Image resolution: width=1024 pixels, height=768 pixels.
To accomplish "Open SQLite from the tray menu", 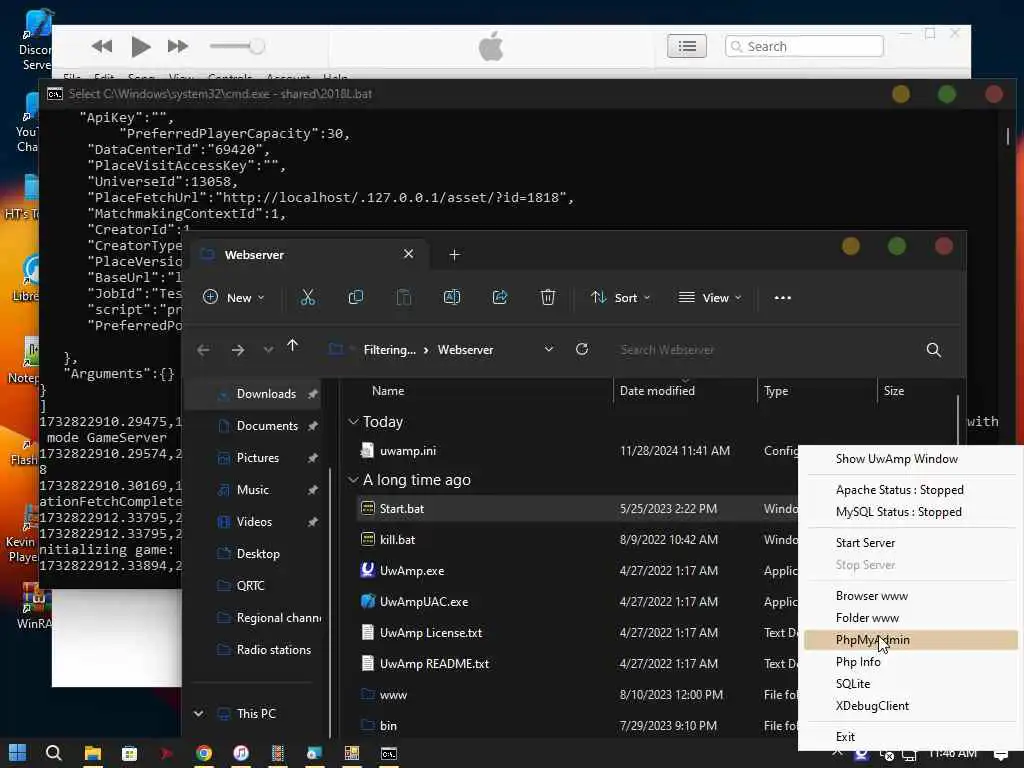I will (852, 684).
